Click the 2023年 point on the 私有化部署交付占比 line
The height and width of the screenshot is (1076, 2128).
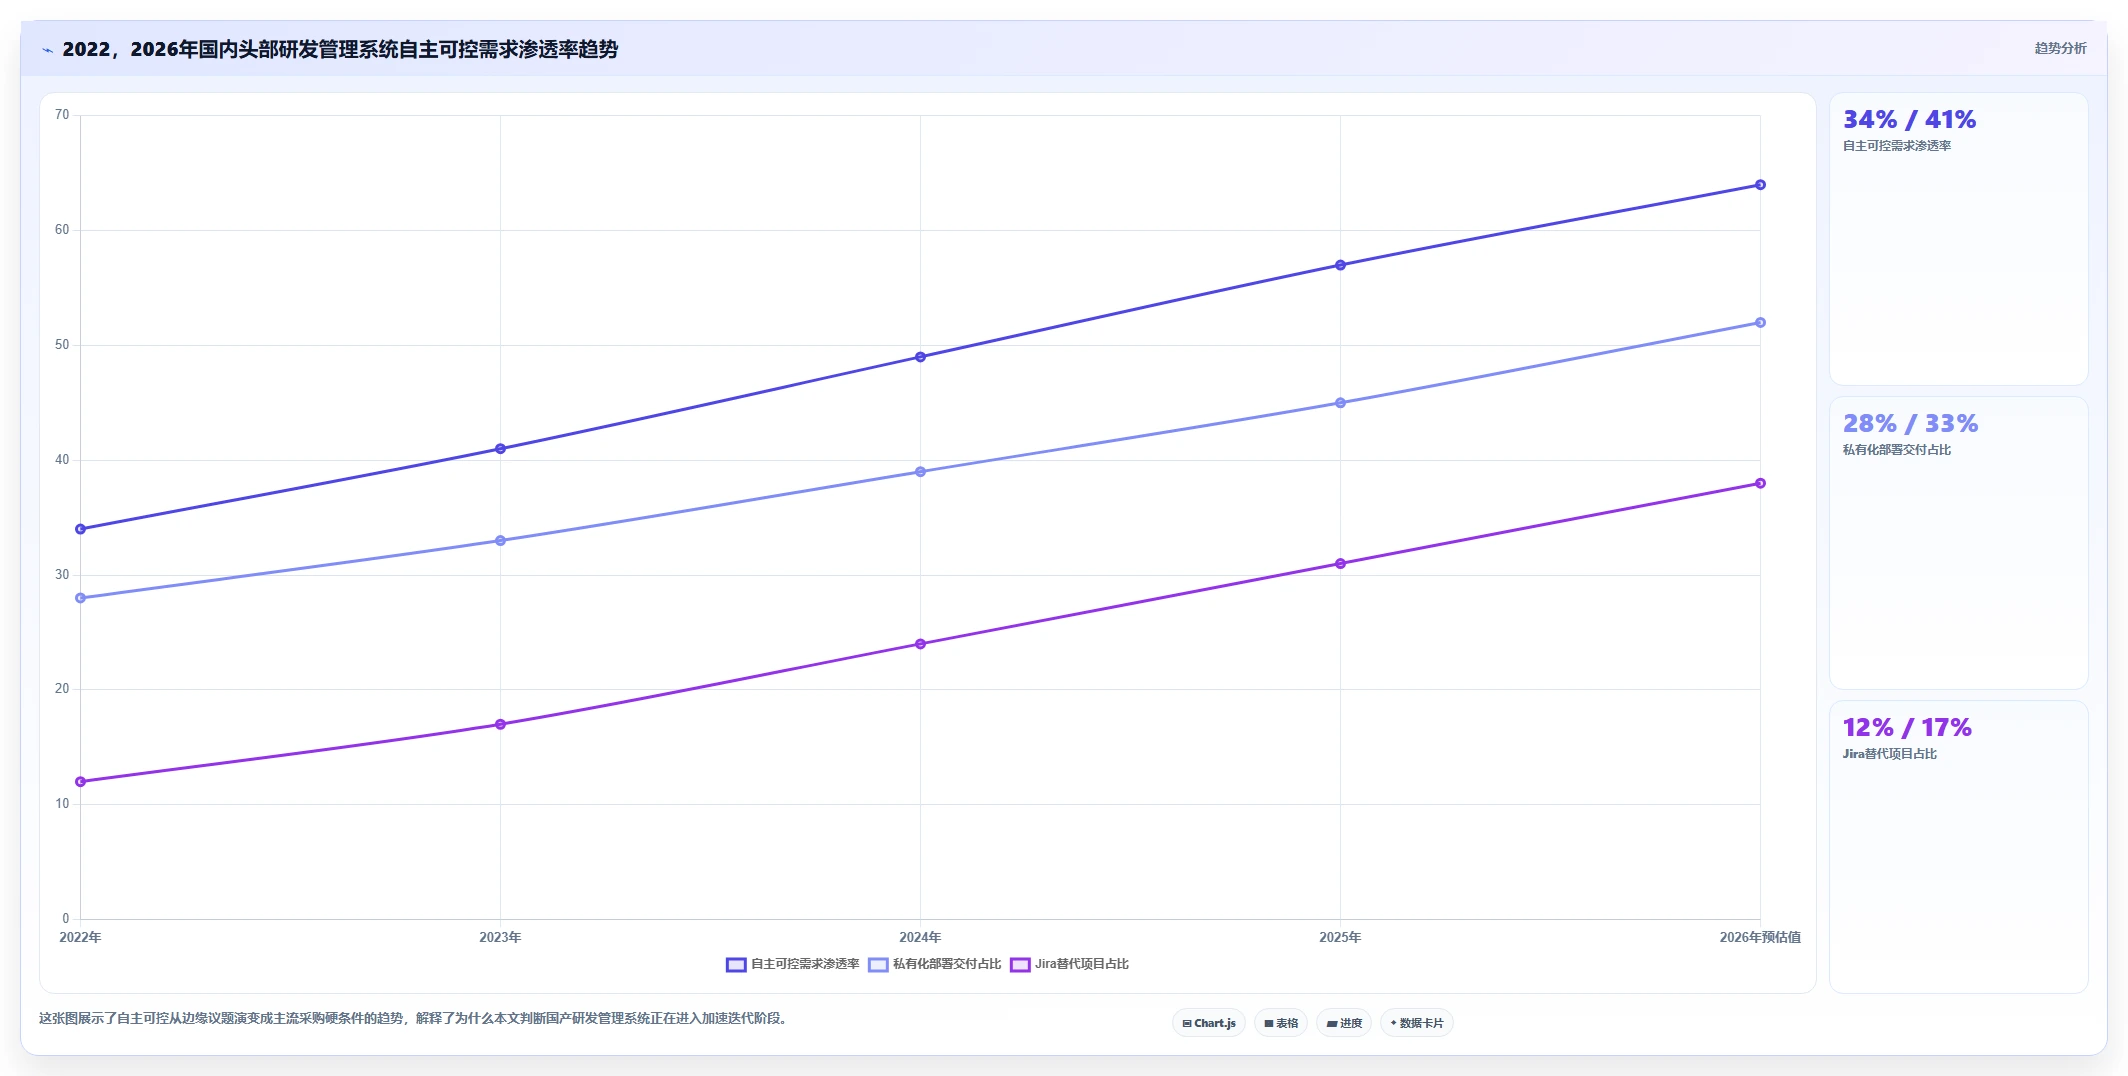tap(500, 541)
